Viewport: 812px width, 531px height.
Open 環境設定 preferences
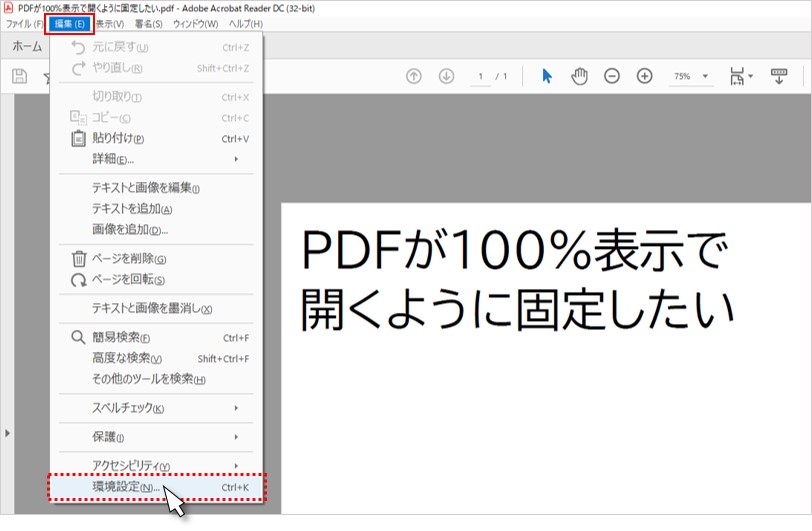click(157, 487)
